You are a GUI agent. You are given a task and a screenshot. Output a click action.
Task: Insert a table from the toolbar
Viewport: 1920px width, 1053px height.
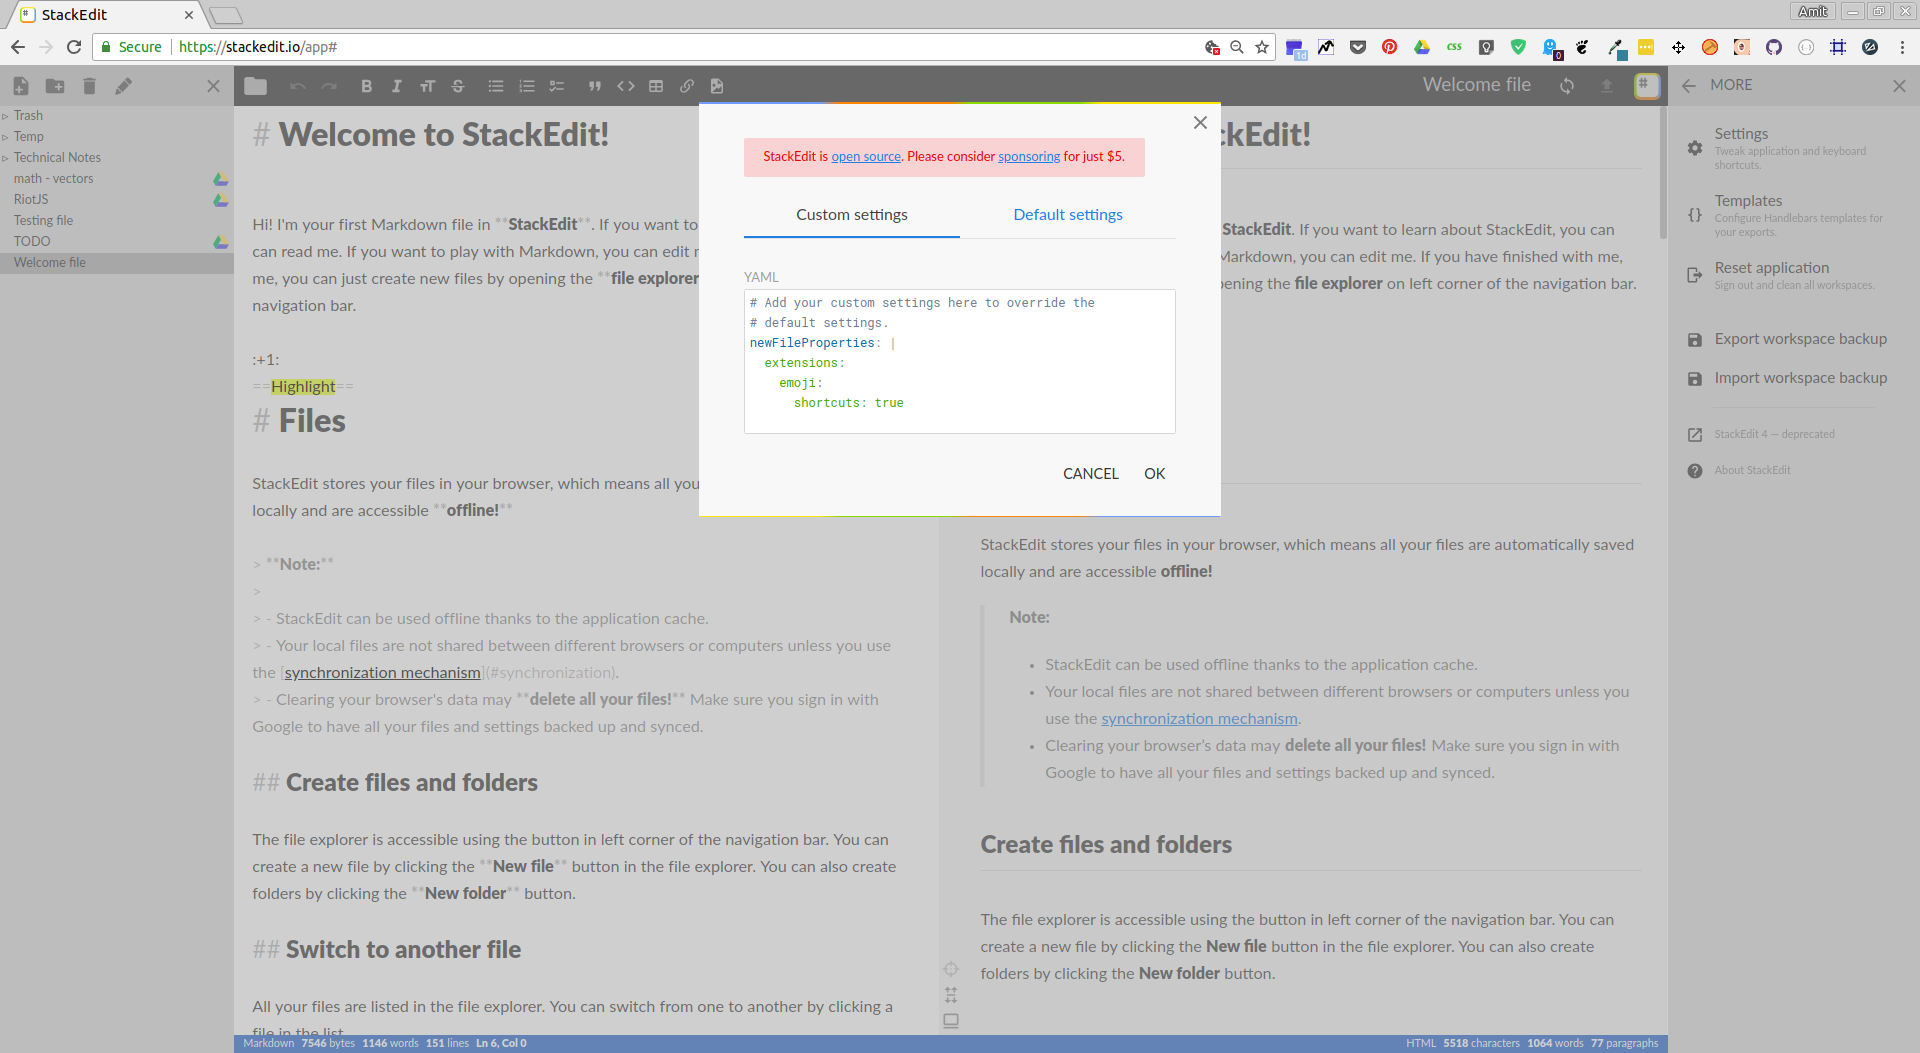tap(656, 86)
